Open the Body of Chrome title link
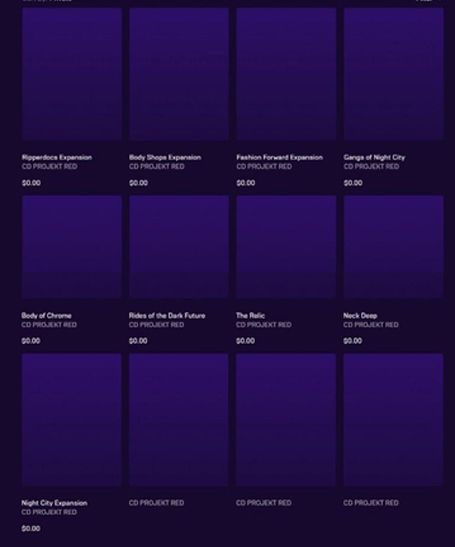The width and height of the screenshot is (455, 547). pos(46,316)
